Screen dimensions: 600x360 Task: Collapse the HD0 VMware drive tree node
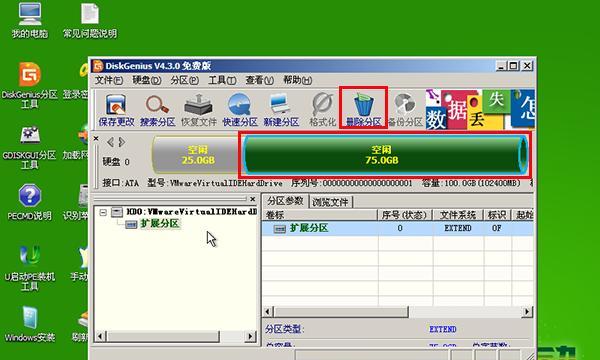[x=103, y=212]
